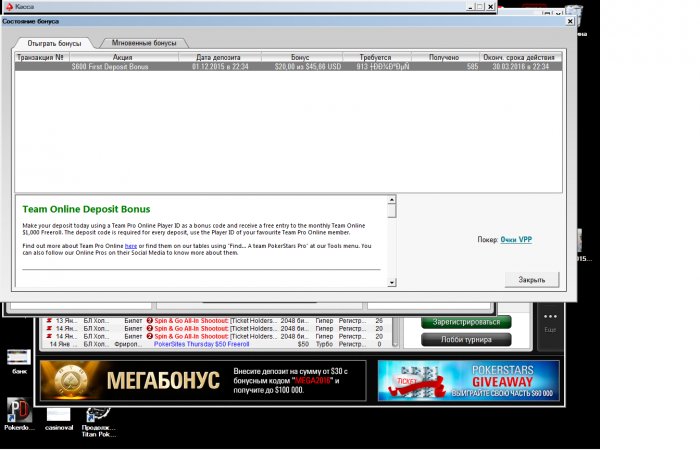The width and height of the screenshot is (700, 450).
Task: Click the 30.03.2016 в 22:34 expiry cell
Action: click(x=521, y=67)
